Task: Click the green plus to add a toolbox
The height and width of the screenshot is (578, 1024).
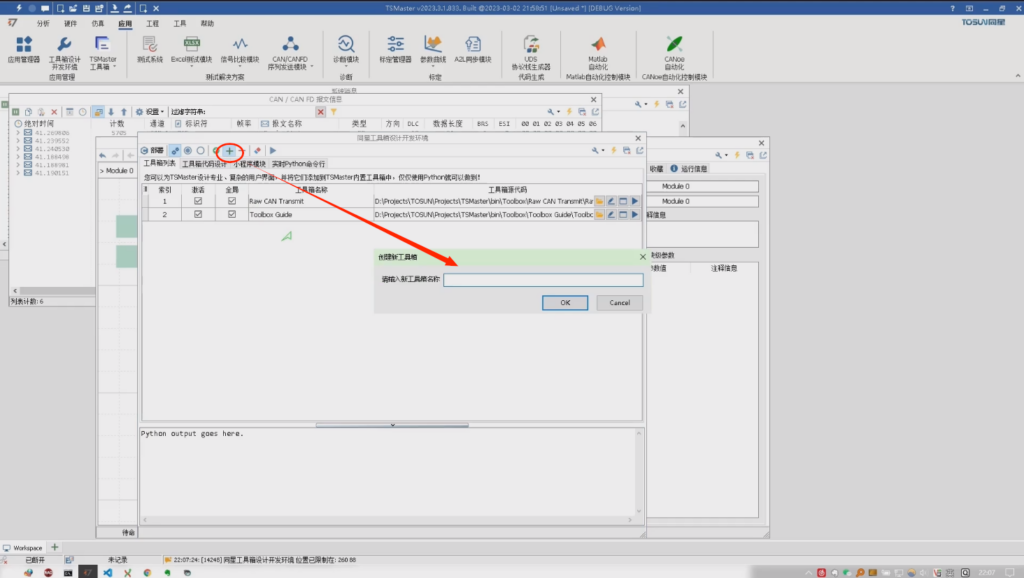Action: pyautogui.click(x=230, y=150)
